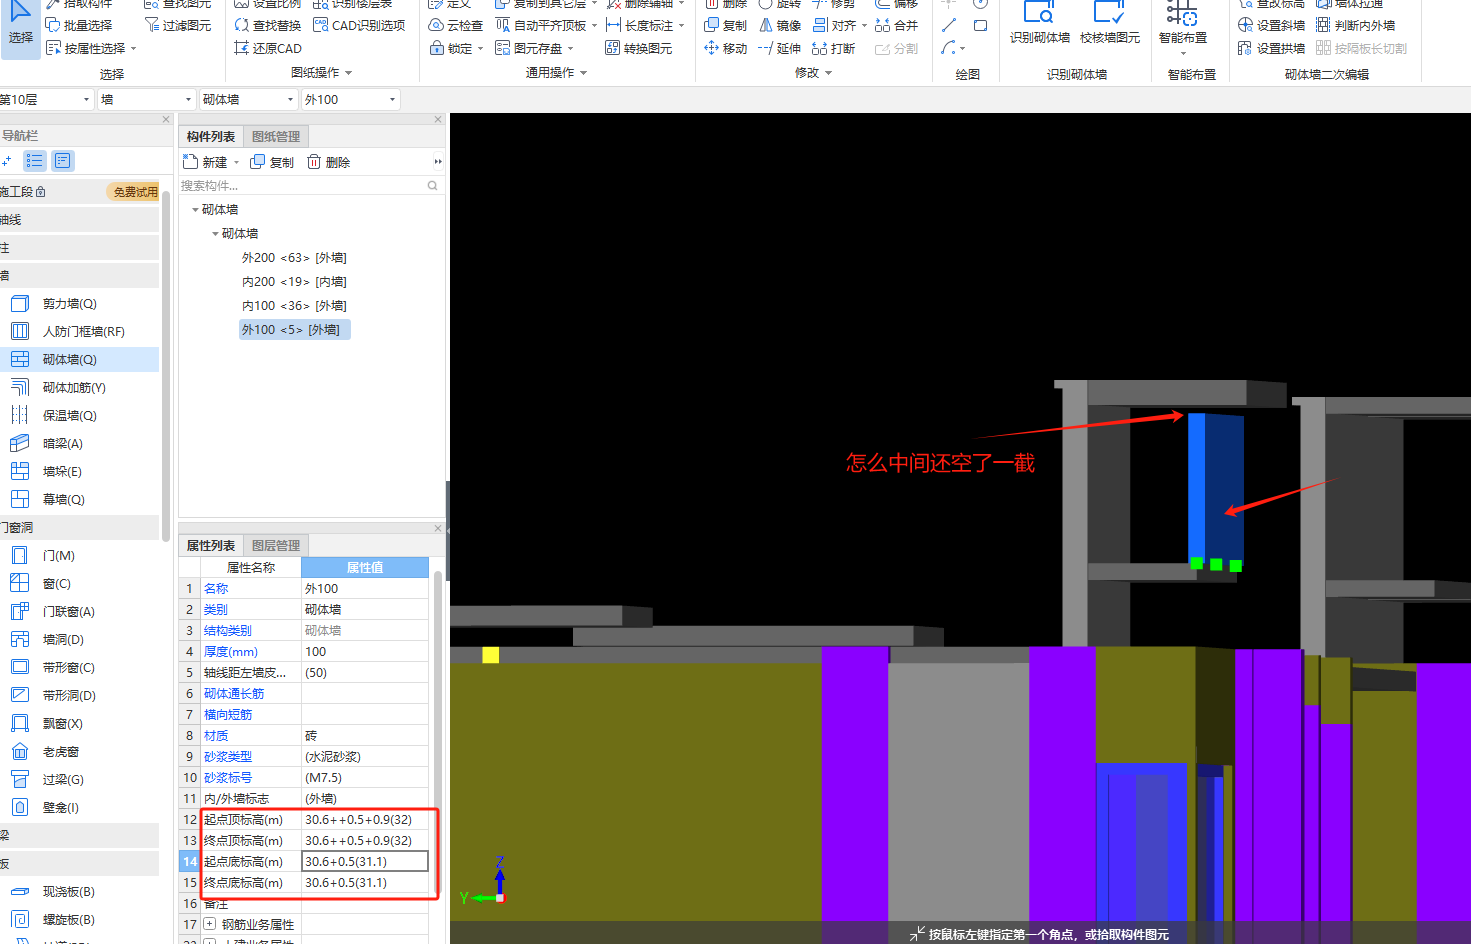Screen dimensions: 1471x944
Task: Toggle the detail view button in navigation bar
Action: (63, 161)
